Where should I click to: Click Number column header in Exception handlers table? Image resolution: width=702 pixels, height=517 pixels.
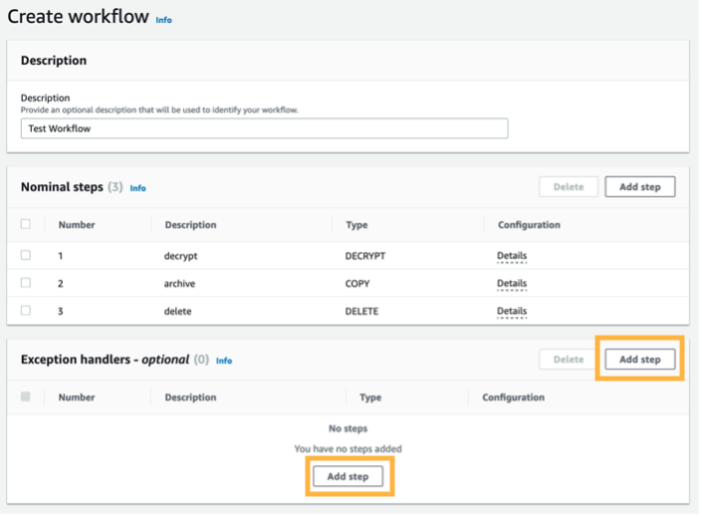[77, 397]
